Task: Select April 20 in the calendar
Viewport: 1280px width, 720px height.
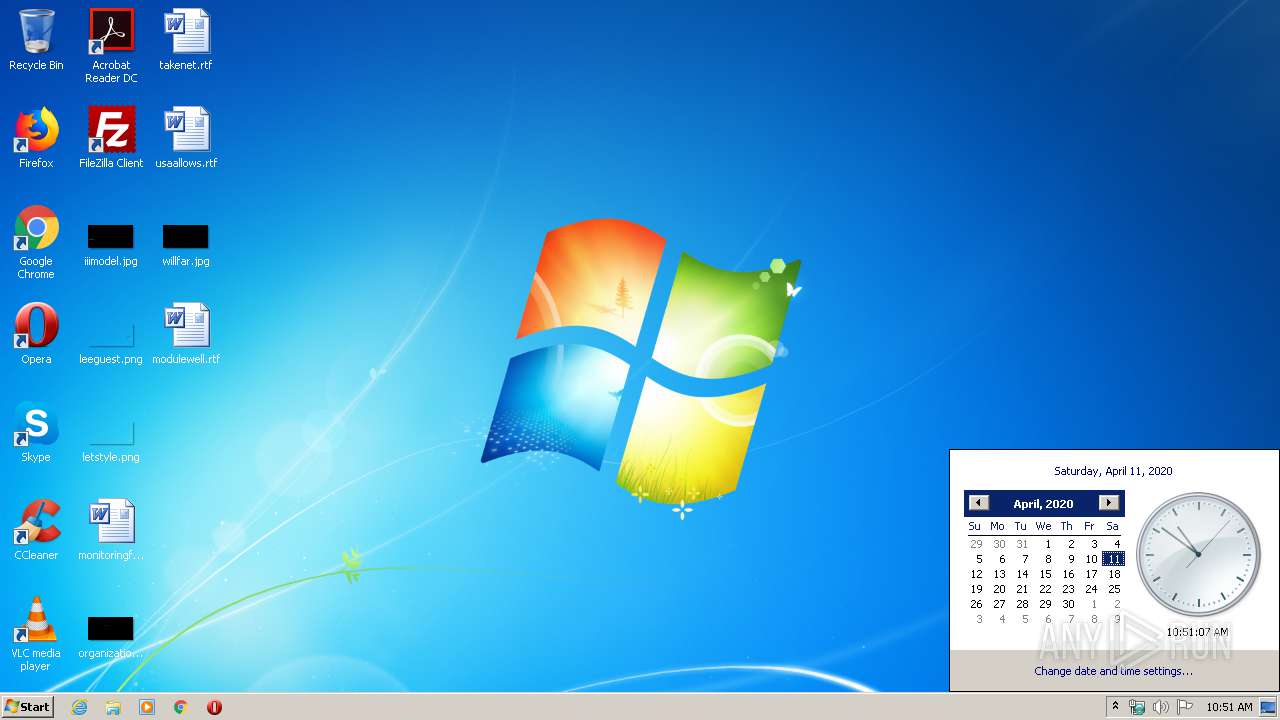Action: [999, 589]
